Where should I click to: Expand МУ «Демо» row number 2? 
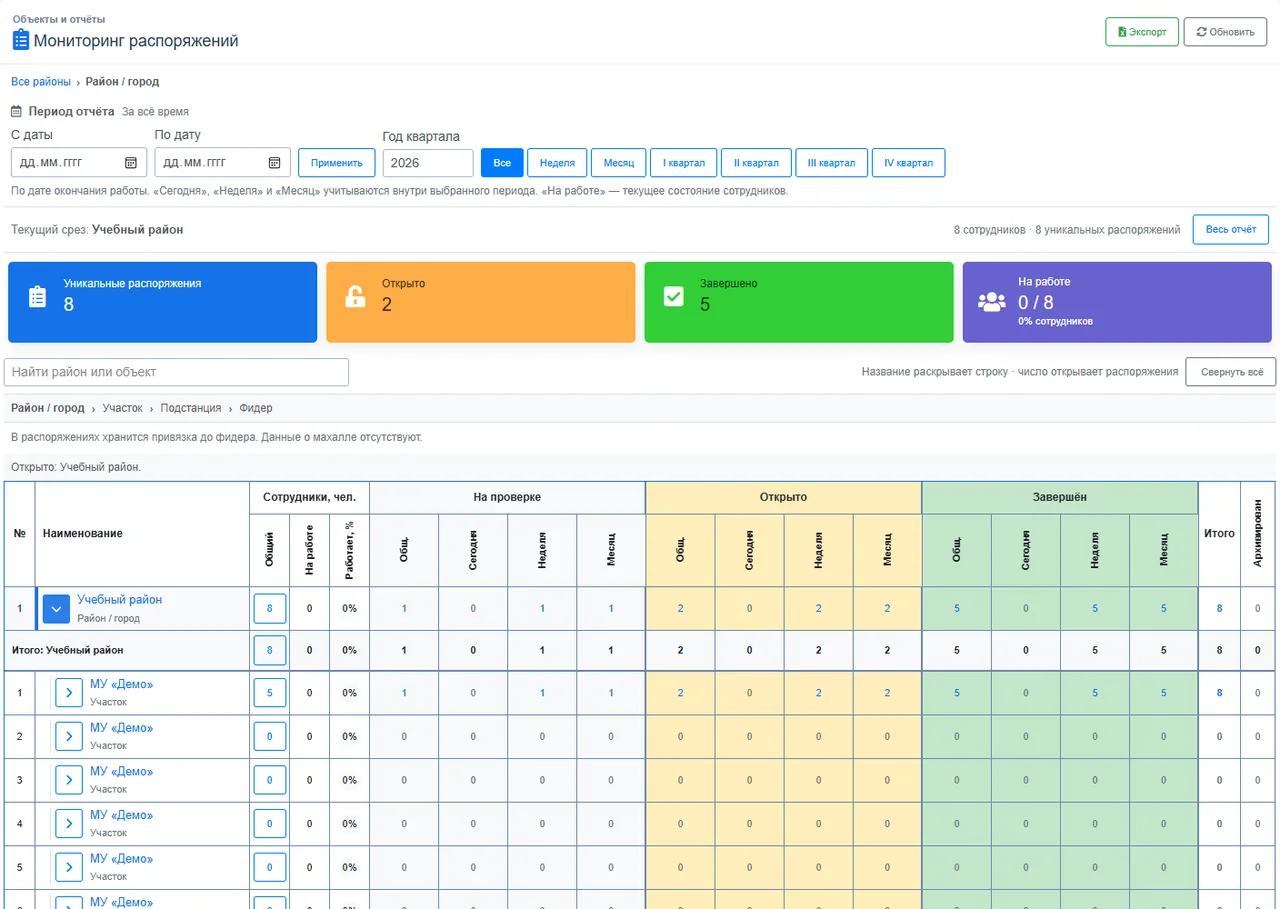(68, 736)
